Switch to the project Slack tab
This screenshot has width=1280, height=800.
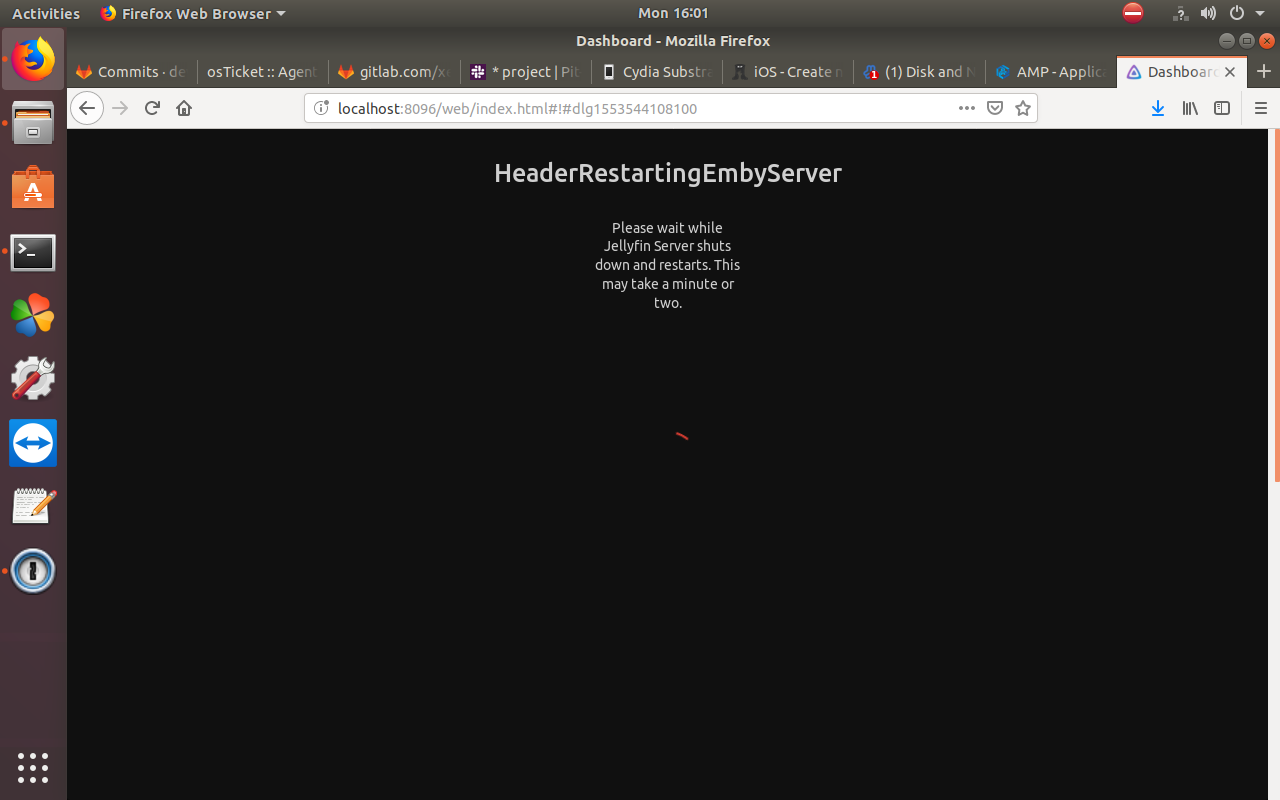point(525,72)
